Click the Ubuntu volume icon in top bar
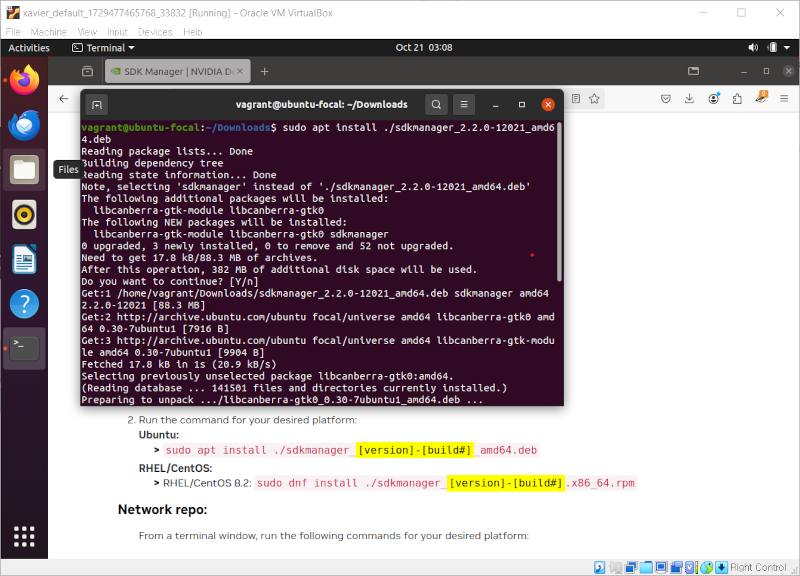The height and width of the screenshot is (576, 800). pos(753,47)
